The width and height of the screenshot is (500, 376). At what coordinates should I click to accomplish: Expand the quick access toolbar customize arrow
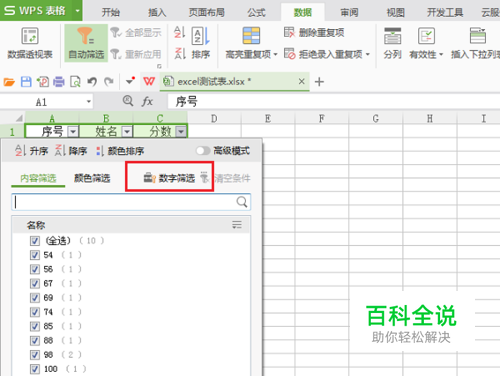(130, 81)
